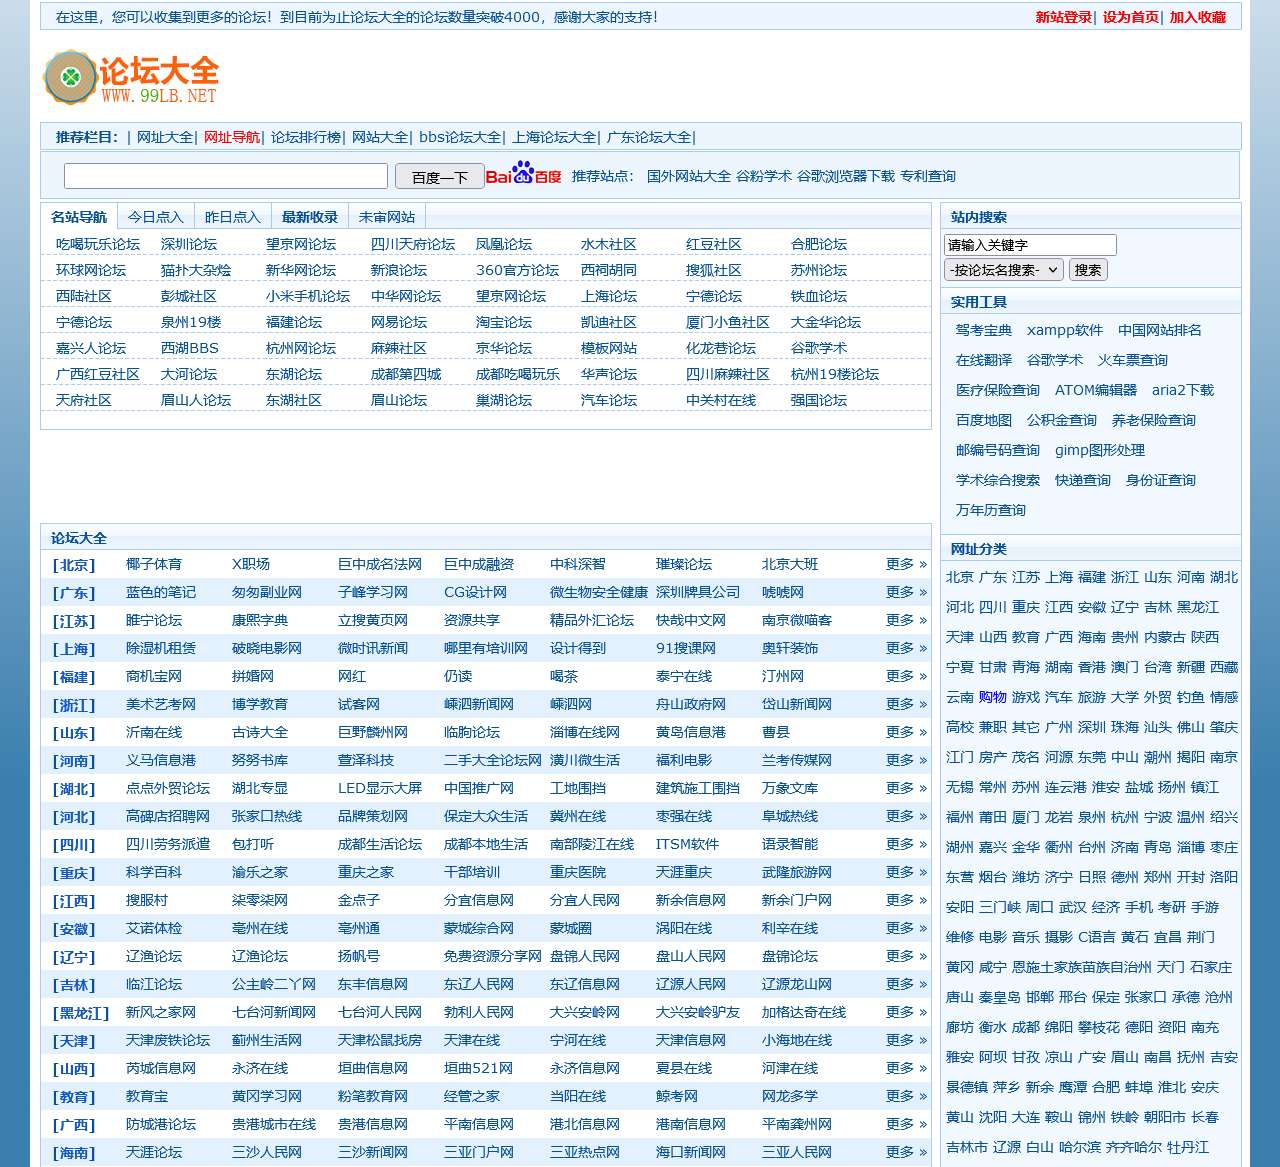This screenshot has height=1167, width=1280.
Task: Click the 百度一下 search button
Action: point(439,177)
